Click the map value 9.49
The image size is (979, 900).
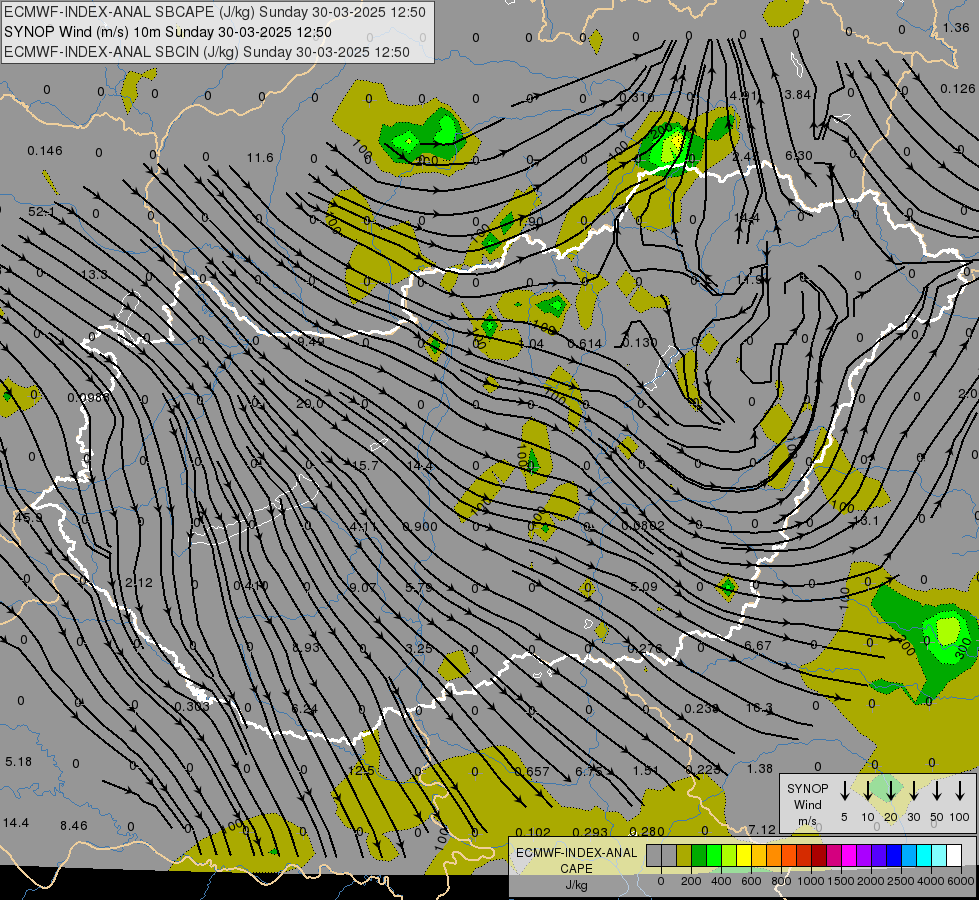click(x=310, y=341)
